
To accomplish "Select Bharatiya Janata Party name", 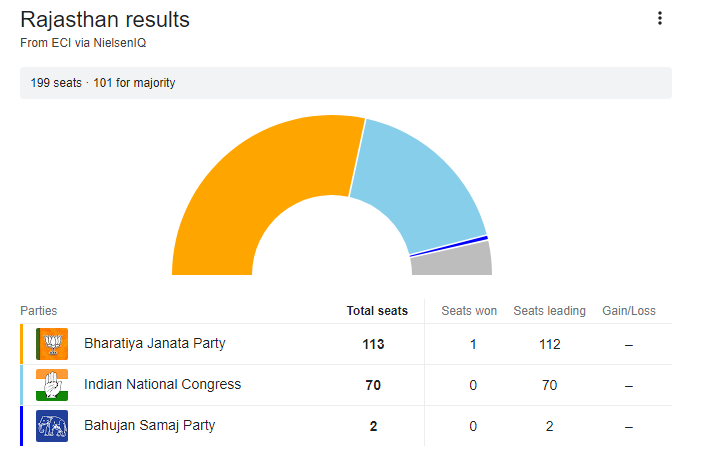I will tap(155, 344).
